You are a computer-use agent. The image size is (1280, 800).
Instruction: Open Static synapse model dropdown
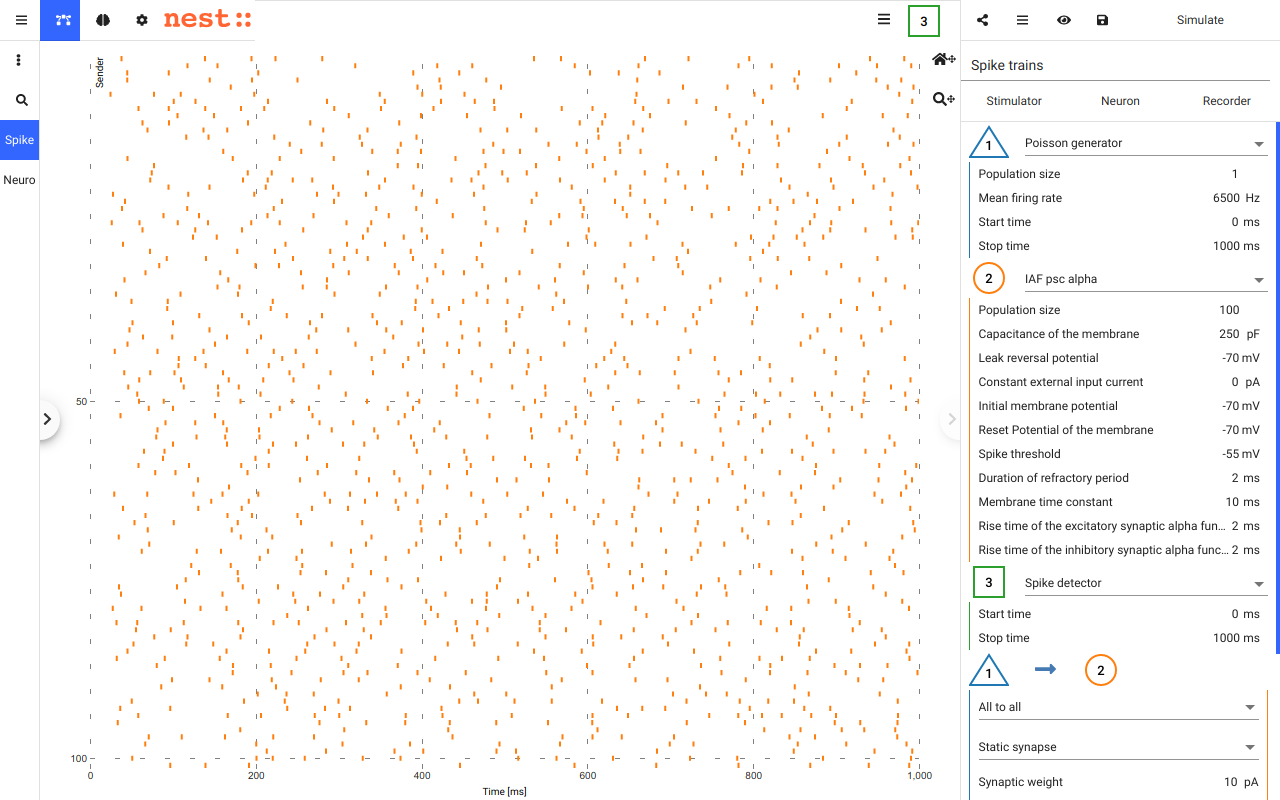(1118, 747)
